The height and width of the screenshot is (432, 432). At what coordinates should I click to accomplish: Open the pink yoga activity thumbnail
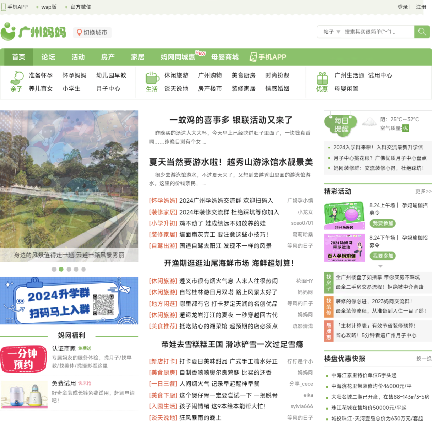click(x=344, y=248)
